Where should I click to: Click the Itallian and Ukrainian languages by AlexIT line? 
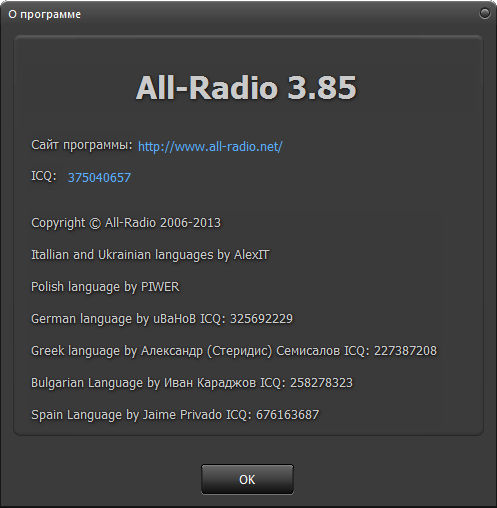[x=150, y=255]
